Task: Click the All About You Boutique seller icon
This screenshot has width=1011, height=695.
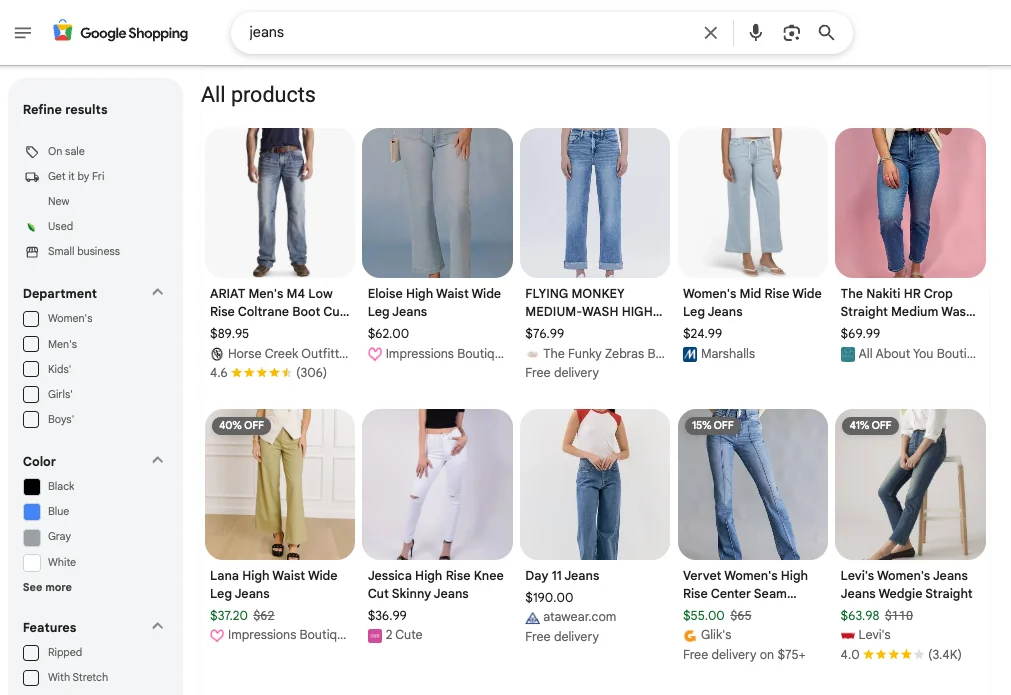Action: 847,353
